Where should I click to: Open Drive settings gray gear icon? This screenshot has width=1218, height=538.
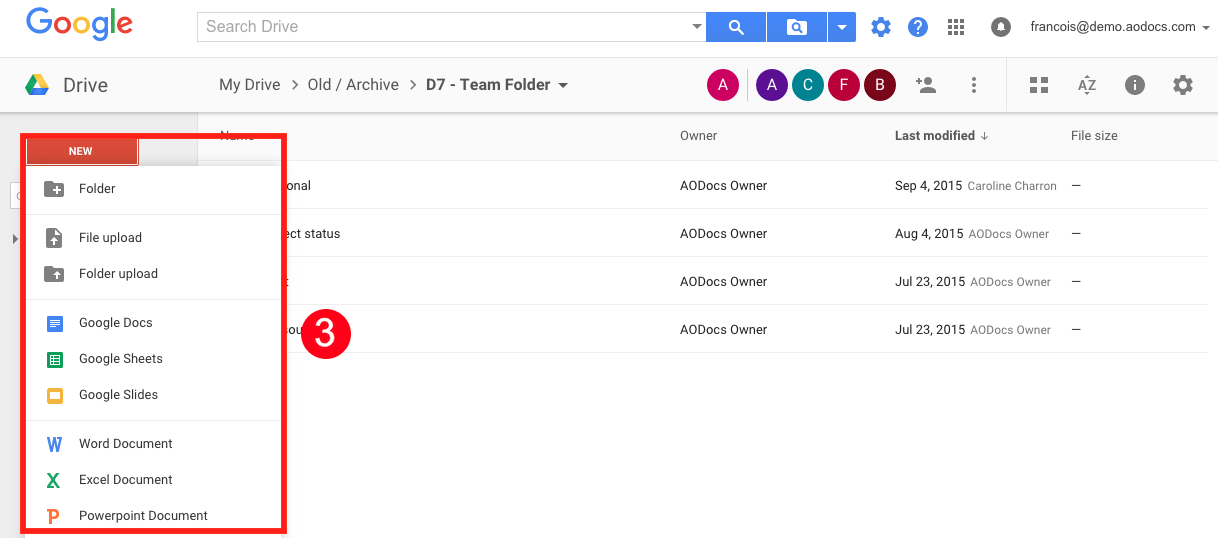[1183, 85]
